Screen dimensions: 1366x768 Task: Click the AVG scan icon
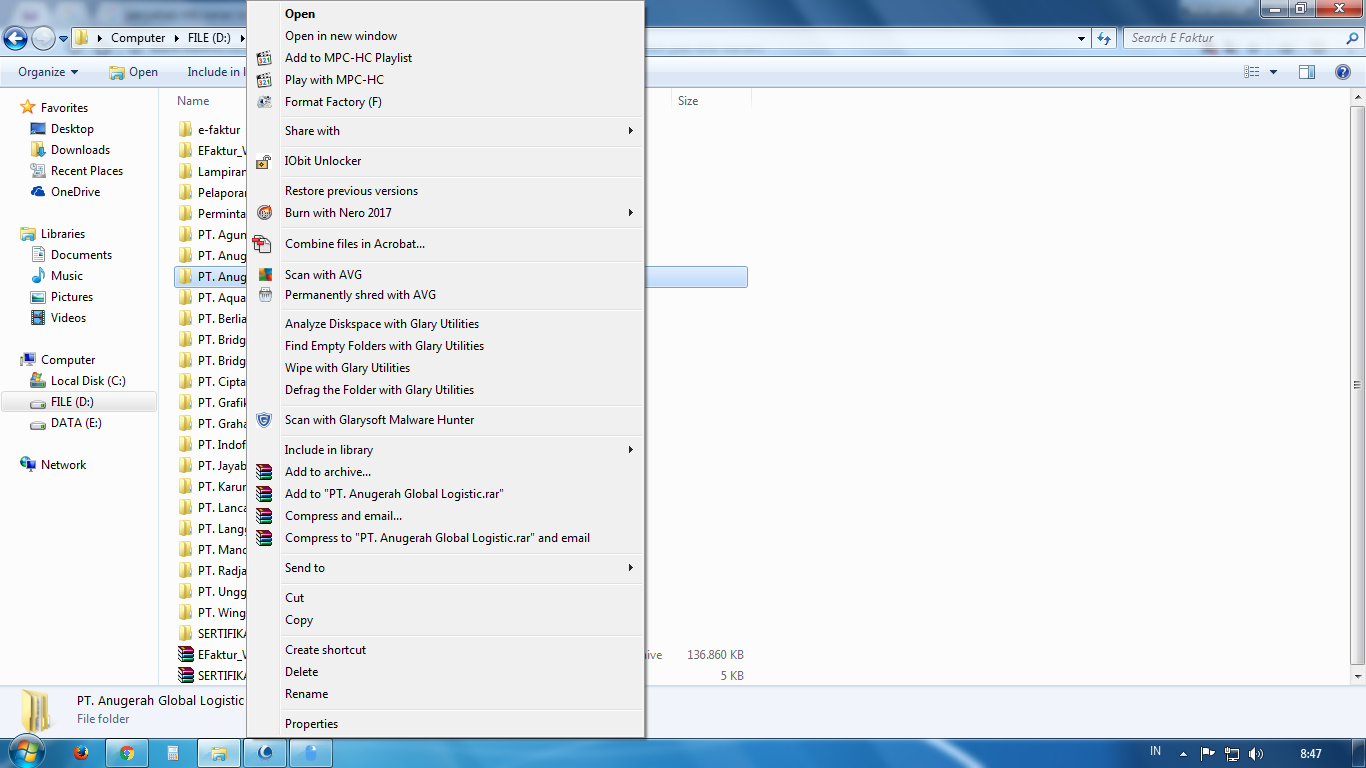point(265,275)
